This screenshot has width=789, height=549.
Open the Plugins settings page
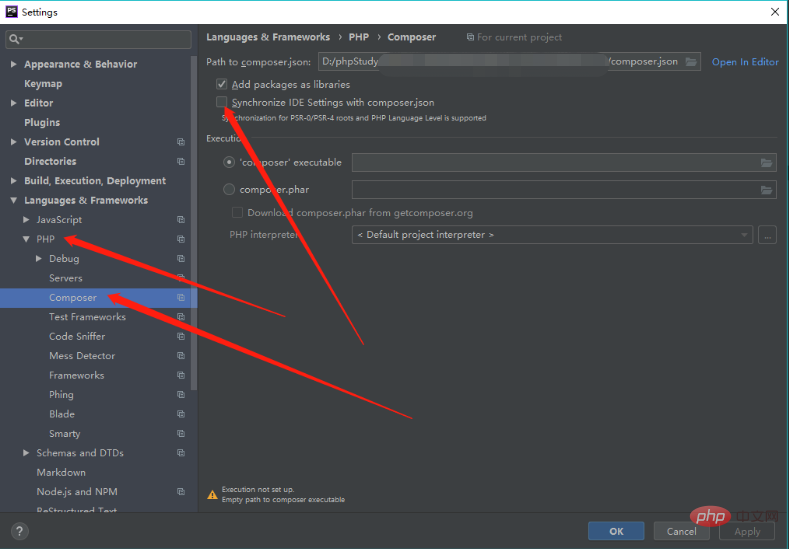coord(42,122)
